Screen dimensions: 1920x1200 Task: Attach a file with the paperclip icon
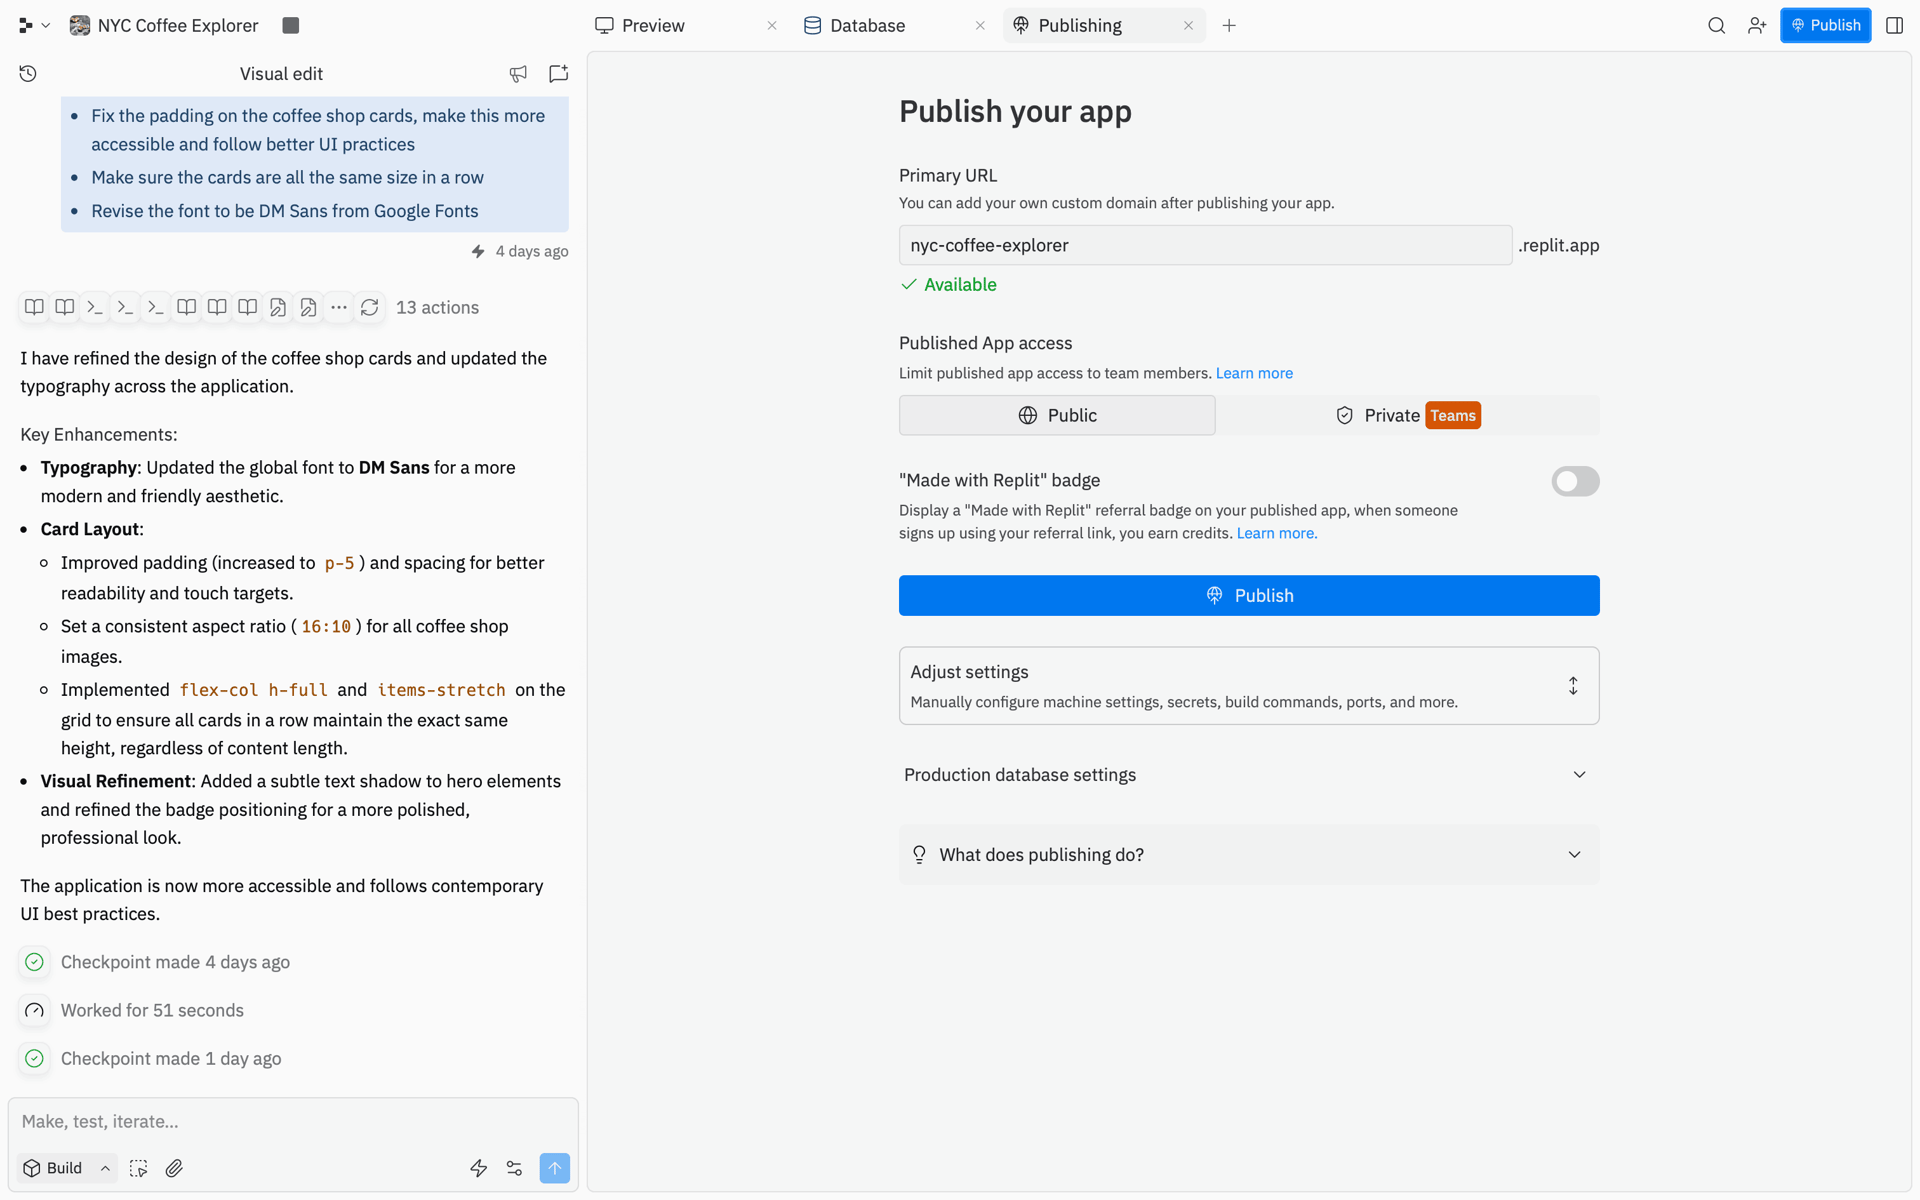(174, 1168)
